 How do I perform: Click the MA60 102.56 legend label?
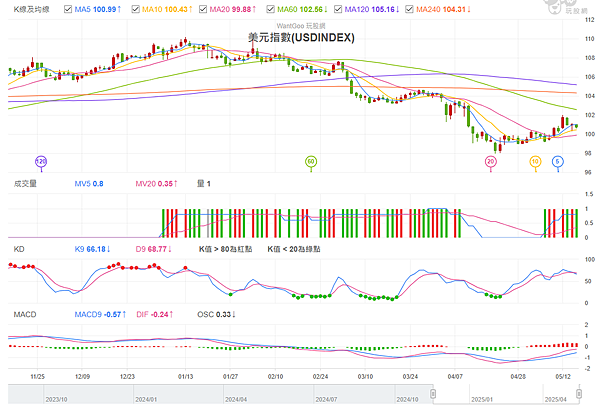302,9
